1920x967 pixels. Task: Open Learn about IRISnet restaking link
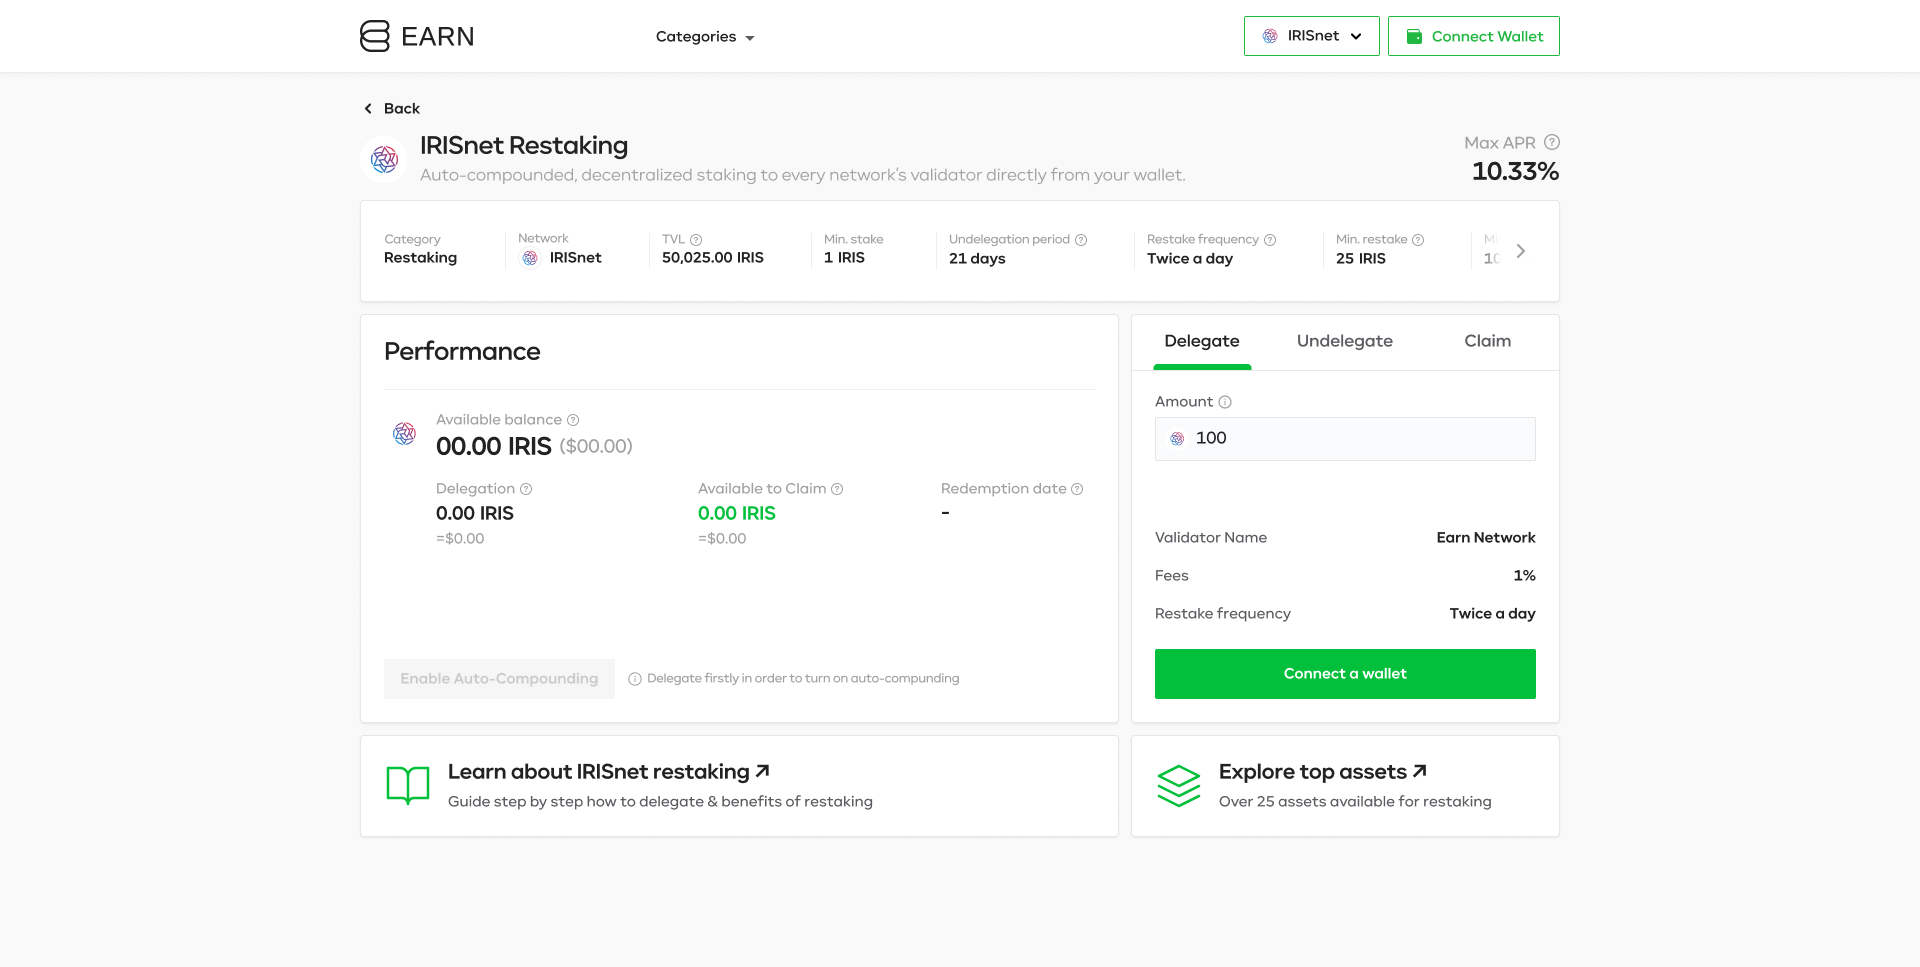coord(608,772)
